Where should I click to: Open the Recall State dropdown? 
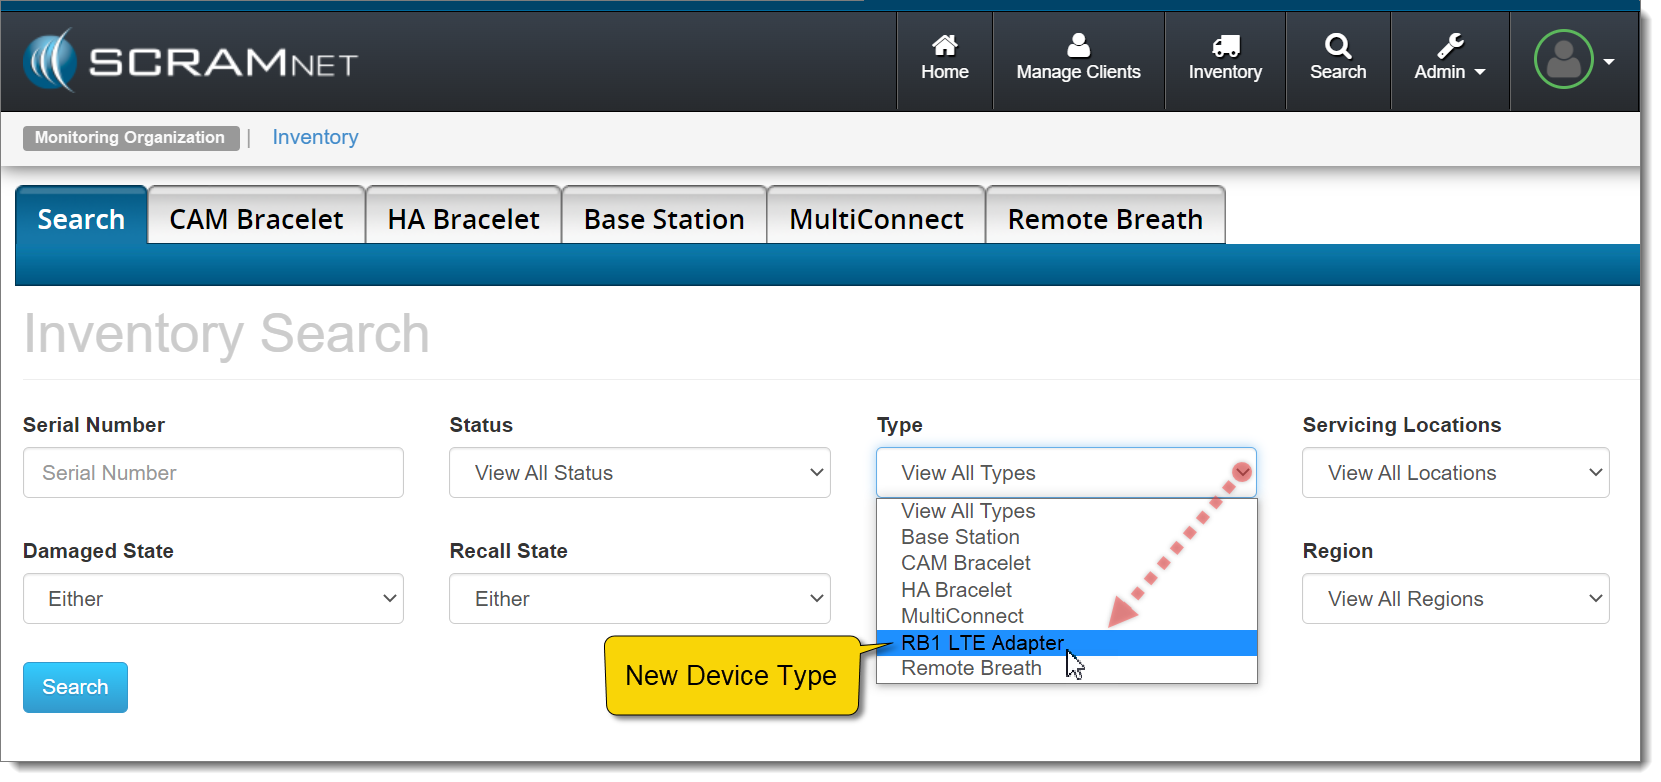click(639, 599)
